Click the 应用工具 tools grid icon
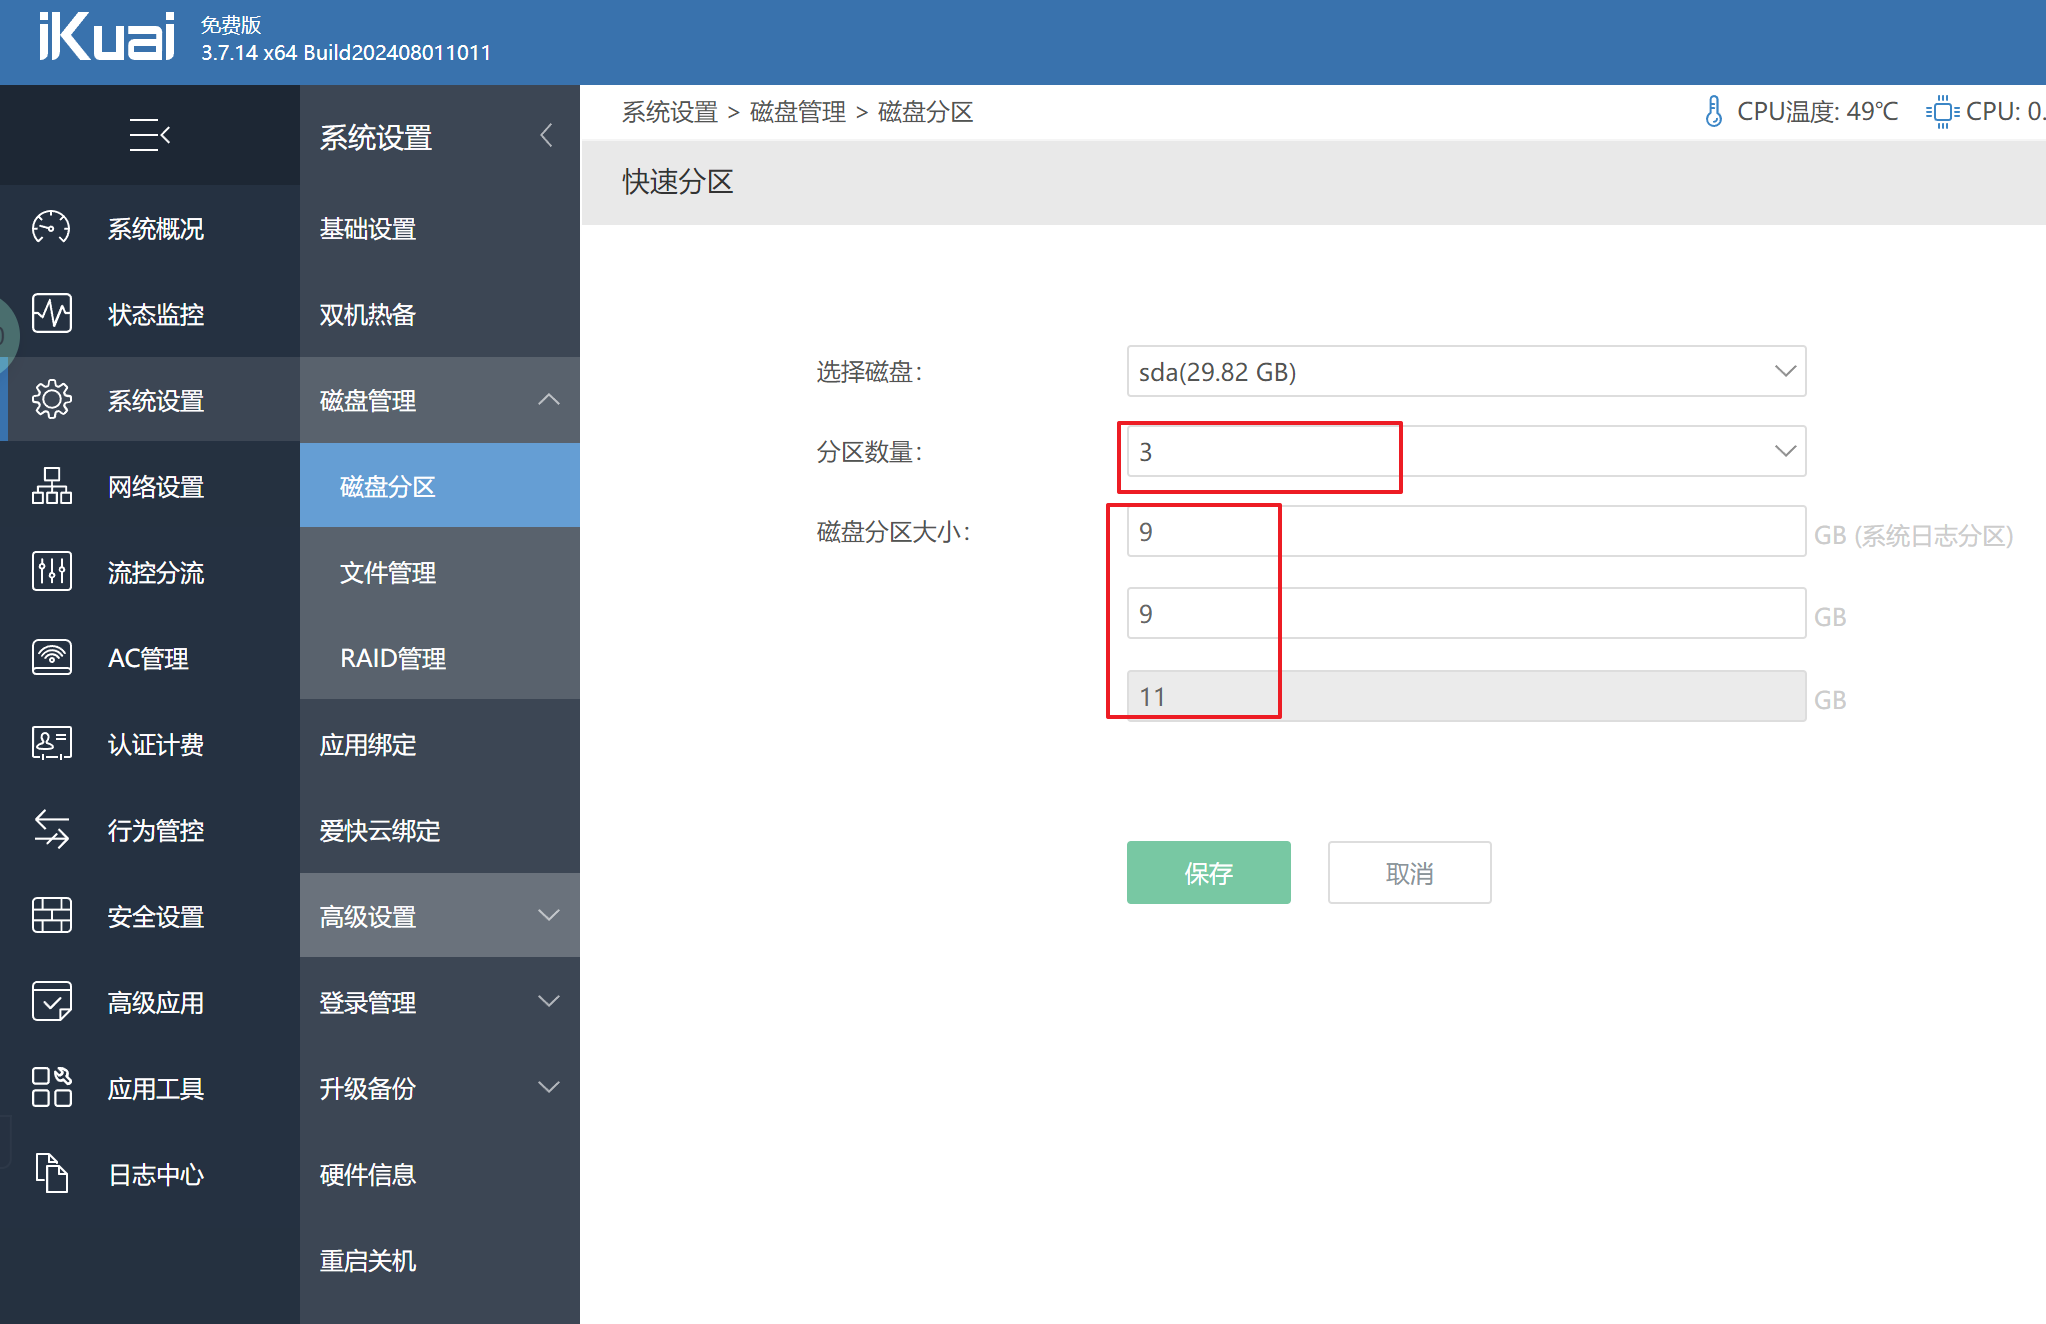This screenshot has height=1324, width=2046. click(x=51, y=1088)
